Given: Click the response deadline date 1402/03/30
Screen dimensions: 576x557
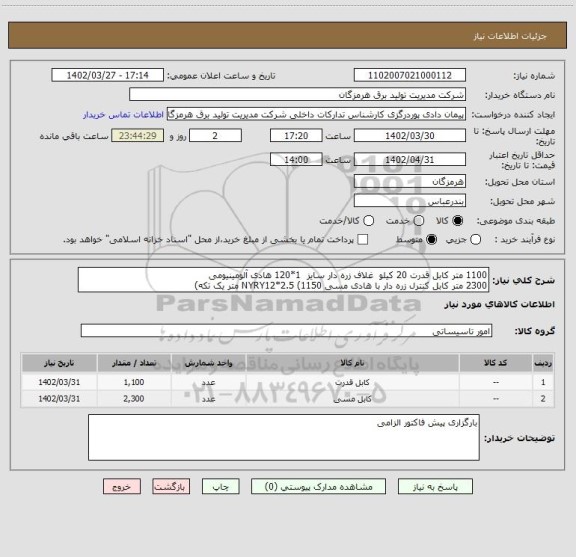Looking at the screenshot, I should click(x=410, y=136).
